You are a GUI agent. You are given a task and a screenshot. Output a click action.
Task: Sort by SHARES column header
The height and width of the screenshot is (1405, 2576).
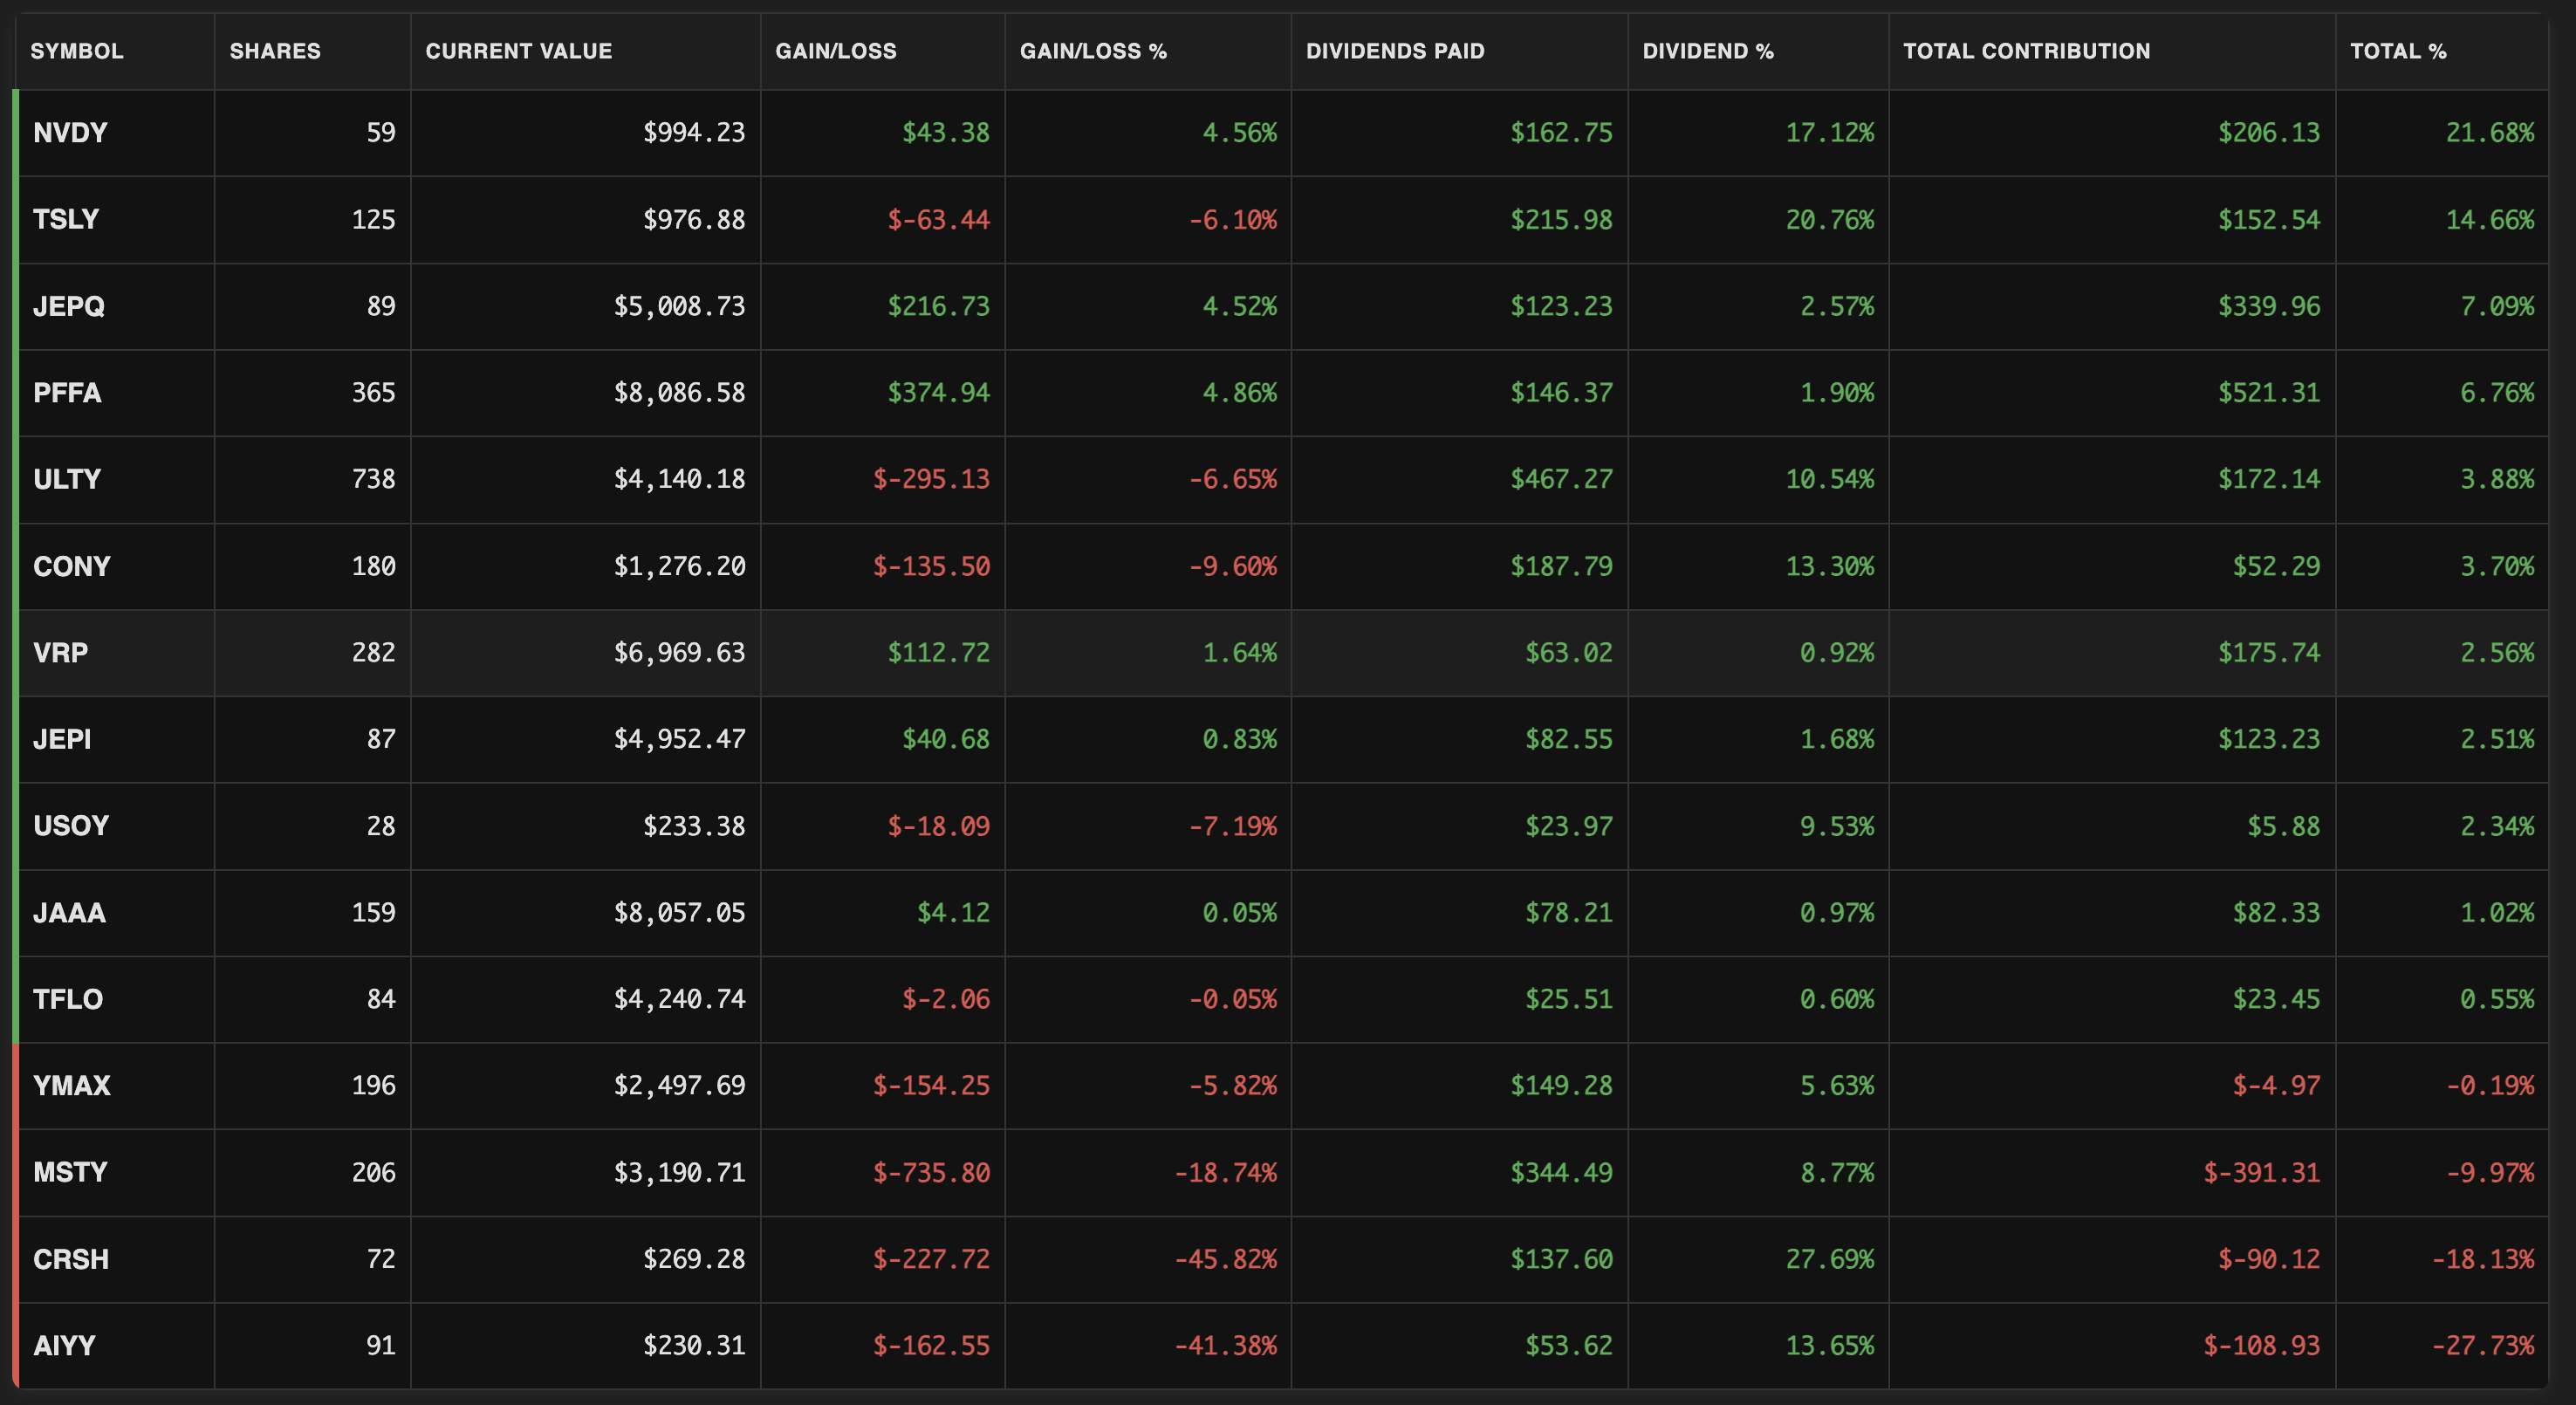pos(275,51)
